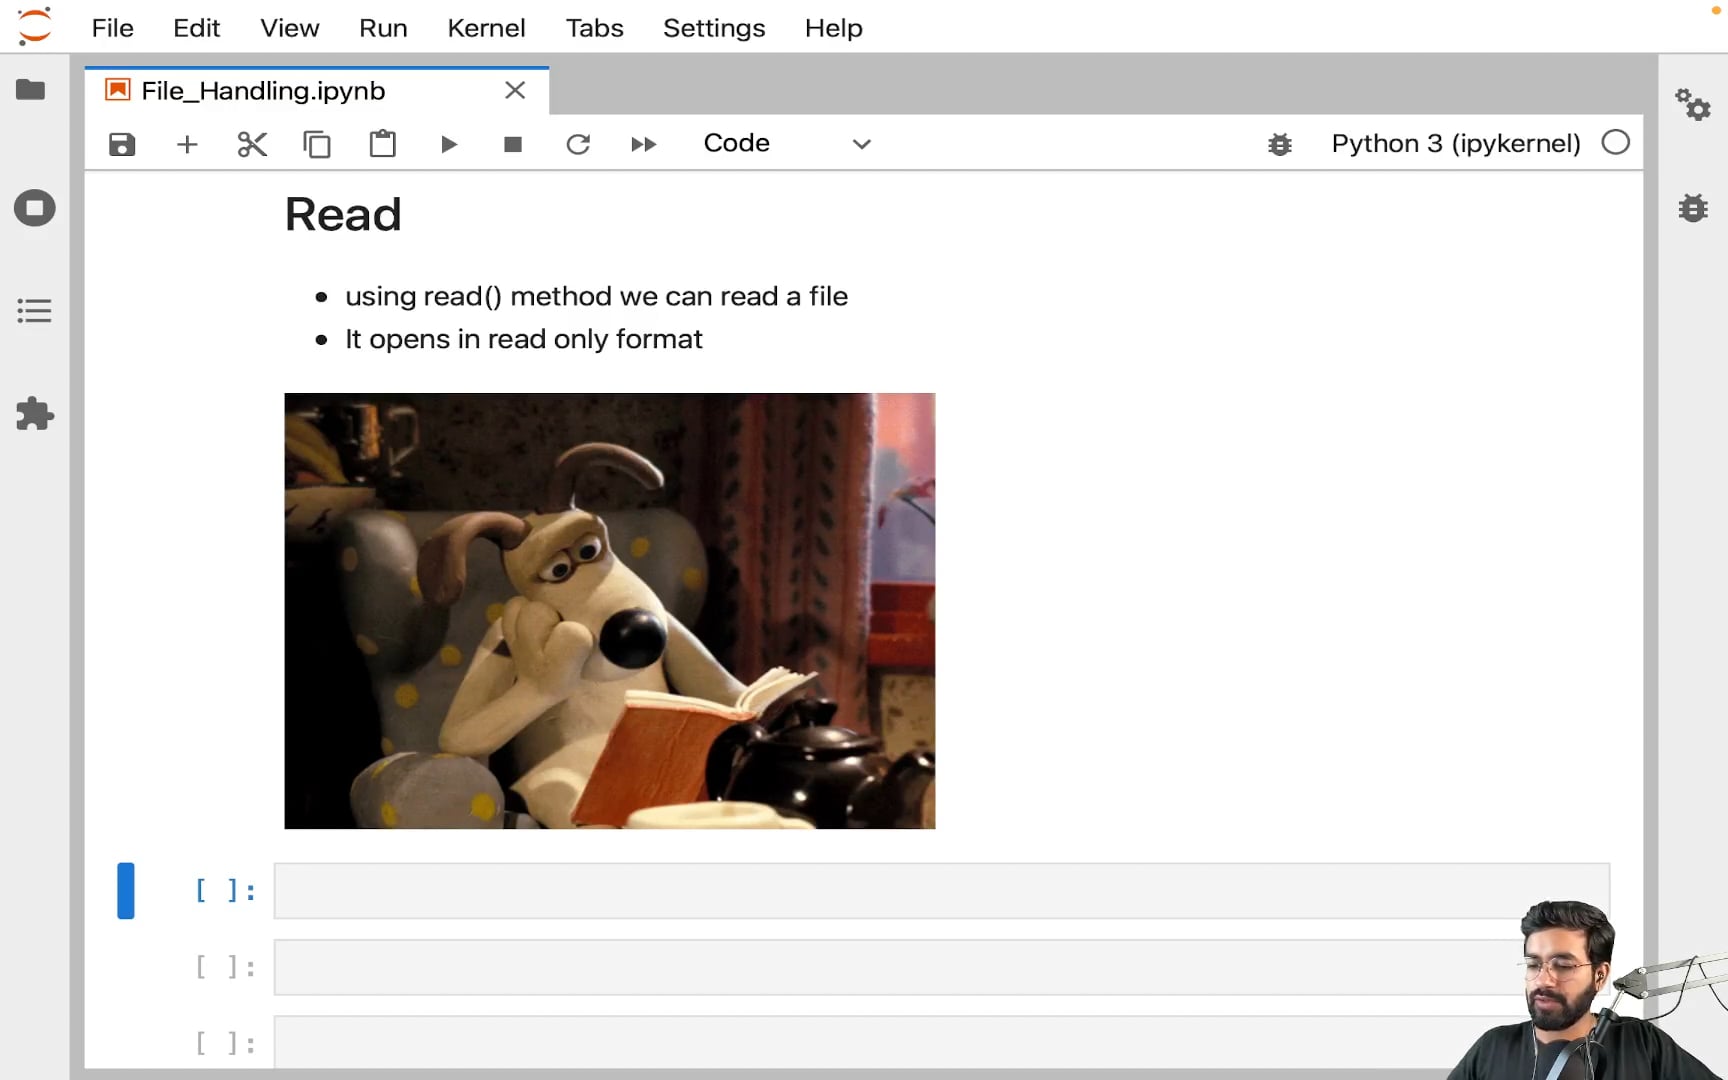Click into the first empty code cell
The image size is (1728, 1080).
pos(900,890)
